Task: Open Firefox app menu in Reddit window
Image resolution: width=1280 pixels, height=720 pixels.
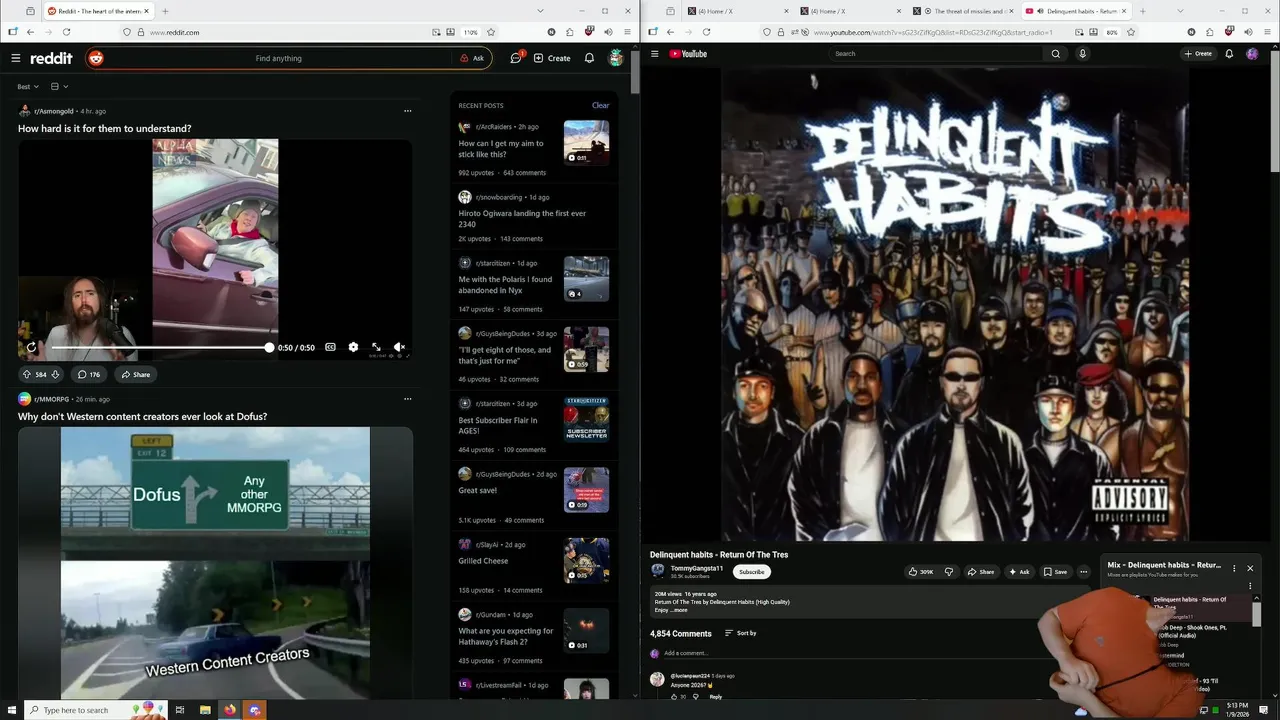Action: click(628, 32)
